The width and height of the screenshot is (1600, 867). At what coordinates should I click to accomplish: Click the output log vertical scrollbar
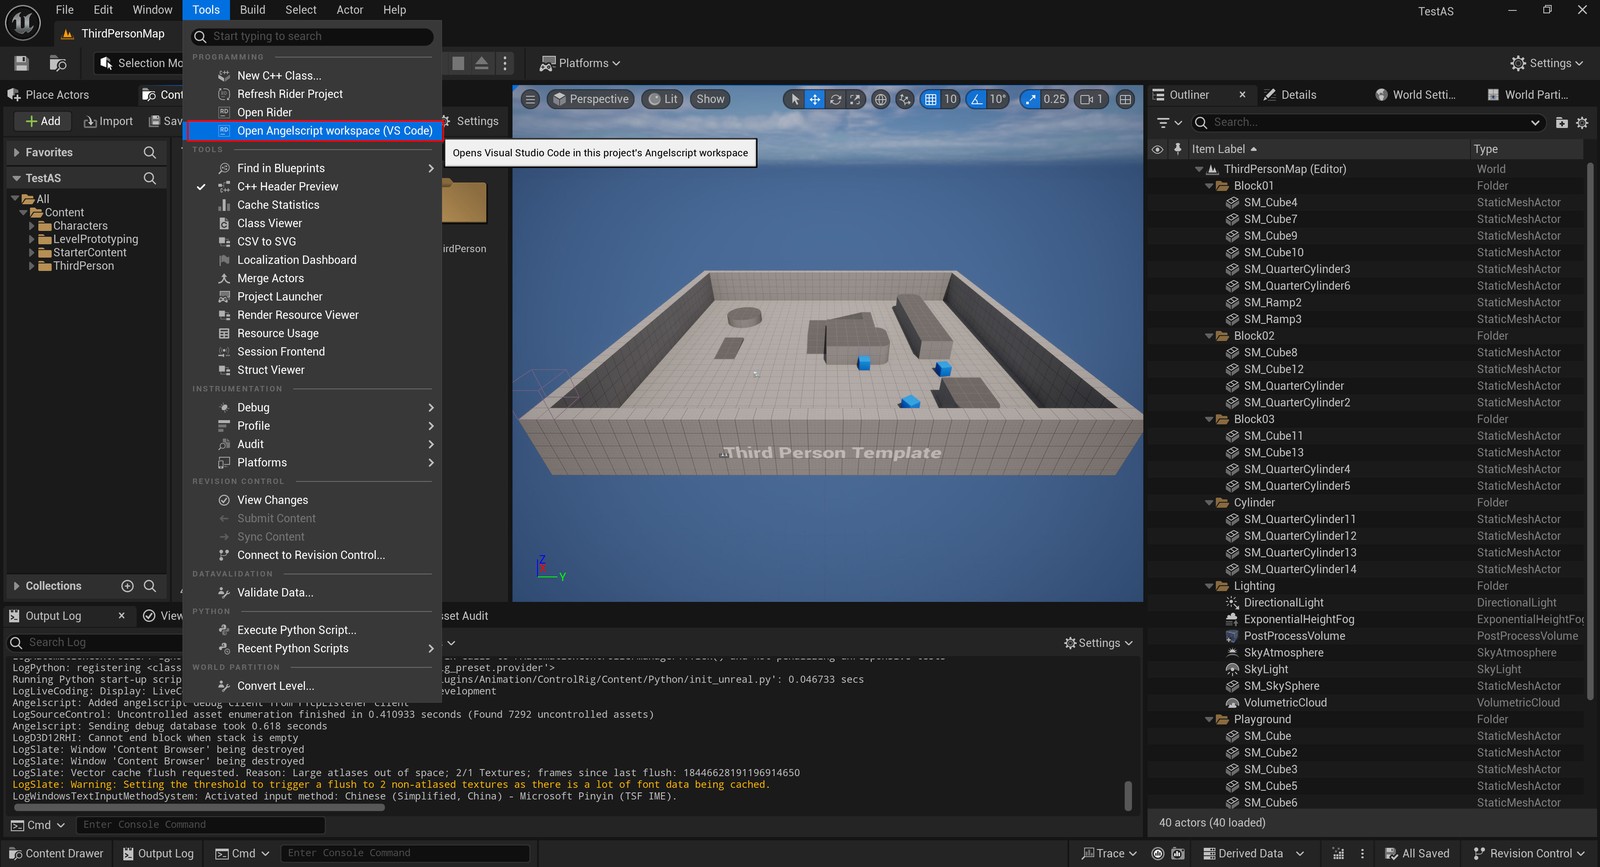click(1128, 796)
